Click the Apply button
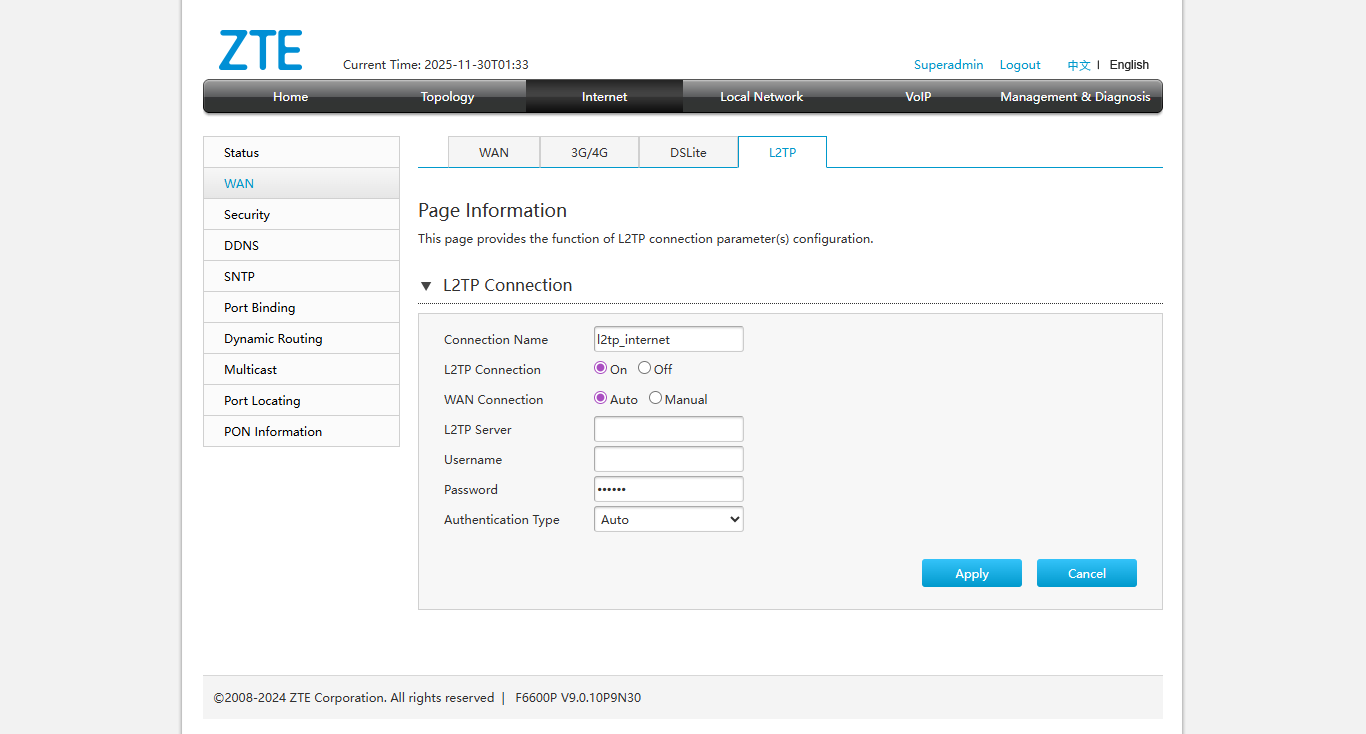Image resolution: width=1366 pixels, height=734 pixels. pyautogui.click(x=971, y=573)
